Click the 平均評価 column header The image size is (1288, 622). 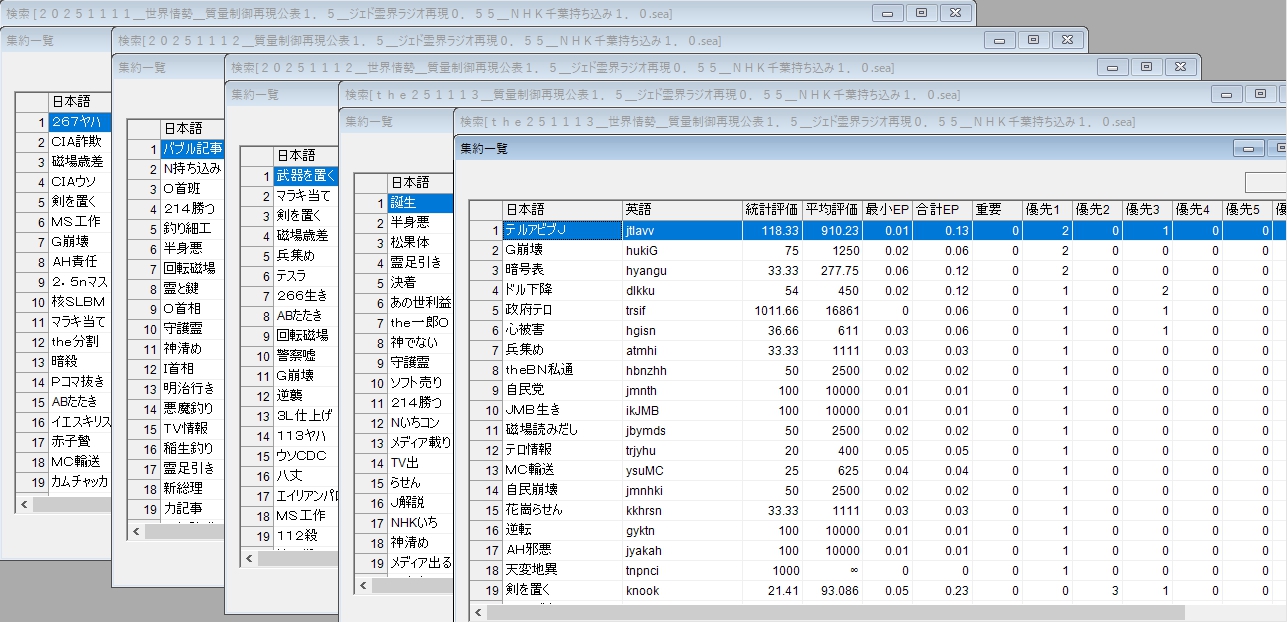[832, 210]
